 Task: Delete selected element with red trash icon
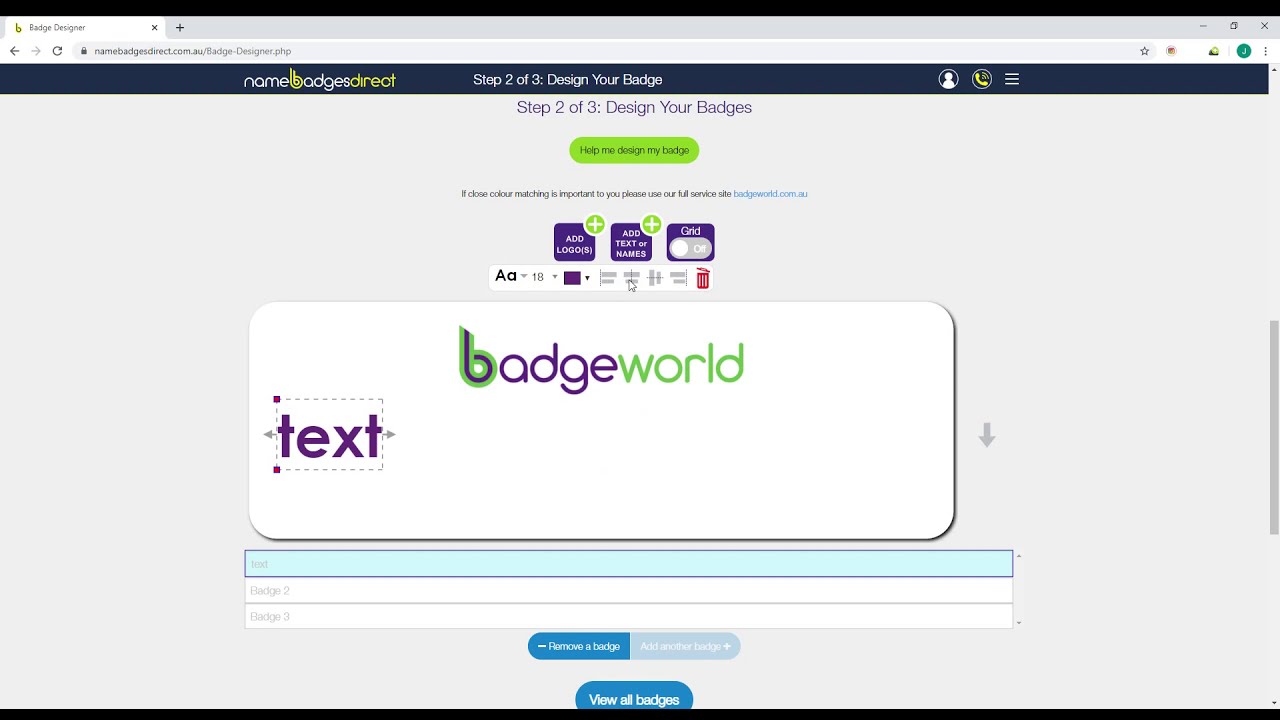pyautogui.click(x=703, y=279)
